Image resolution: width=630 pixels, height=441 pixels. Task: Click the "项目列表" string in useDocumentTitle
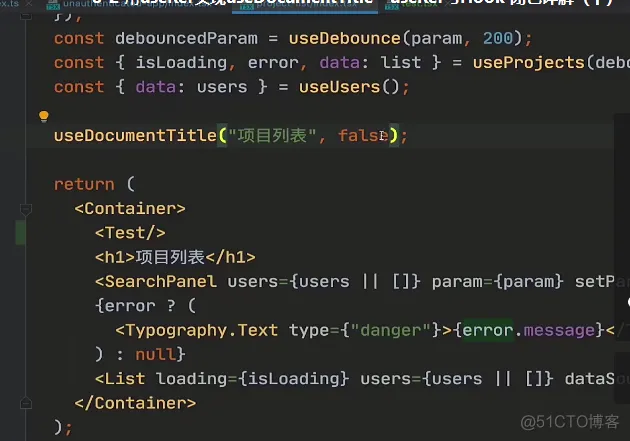(x=272, y=136)
